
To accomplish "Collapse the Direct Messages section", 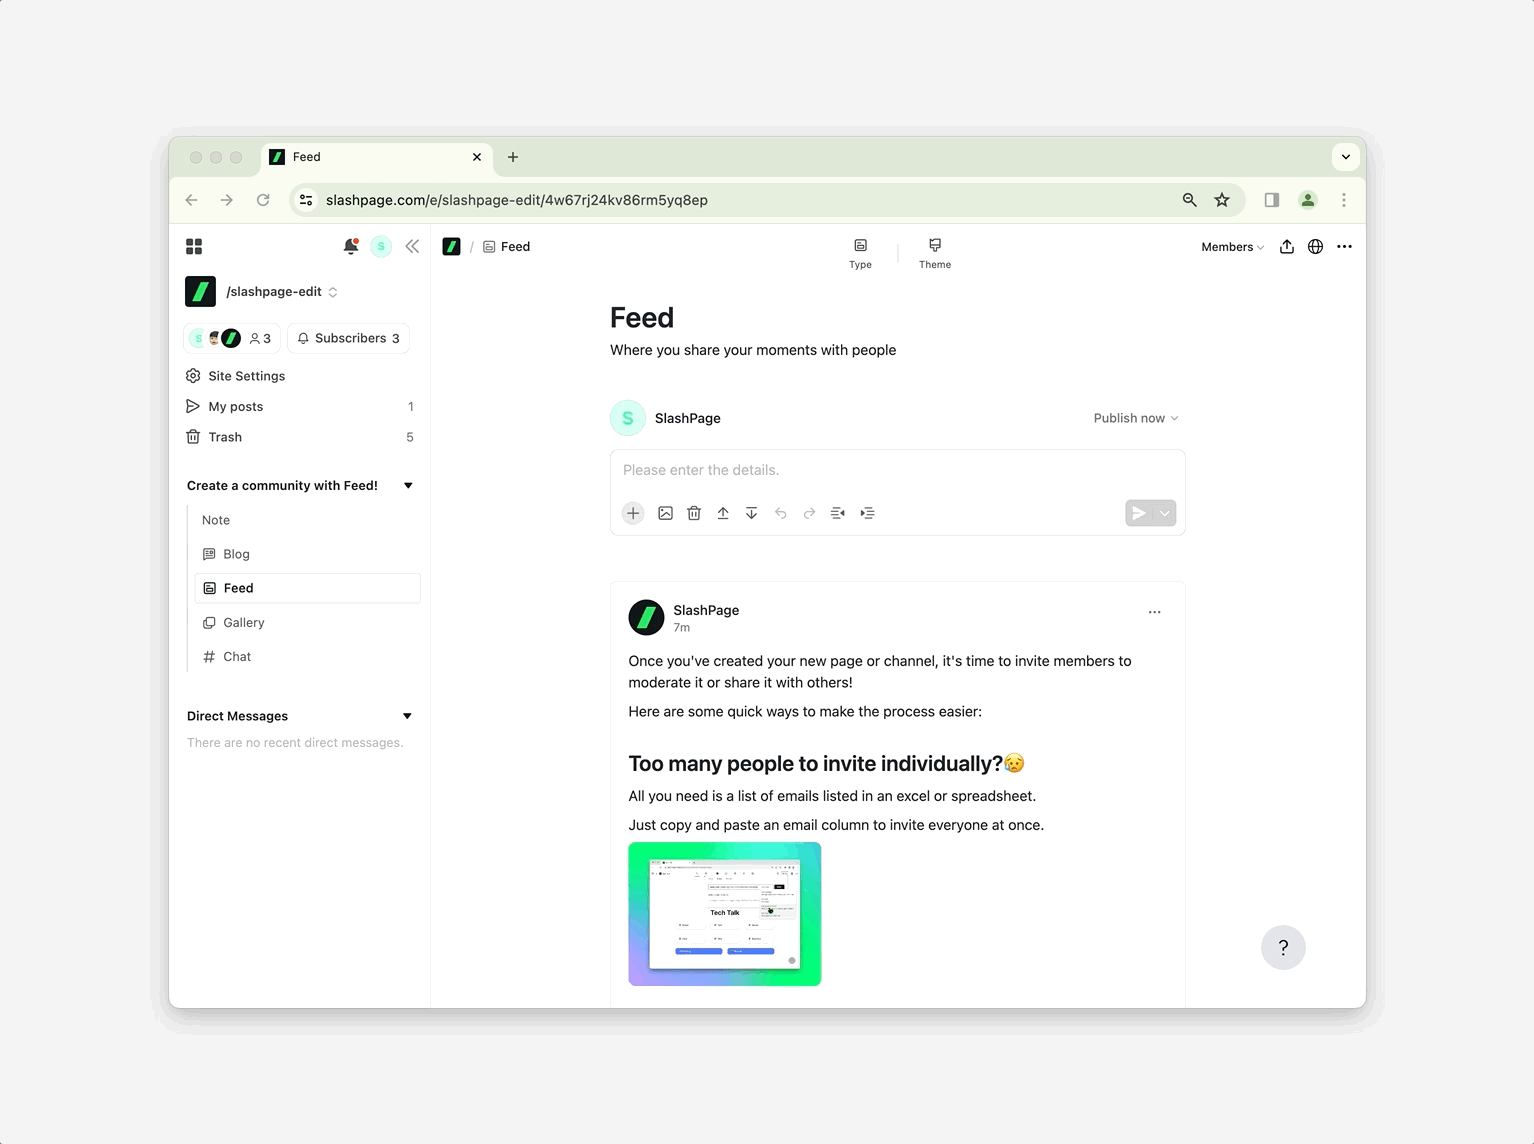I will point(407,716).
